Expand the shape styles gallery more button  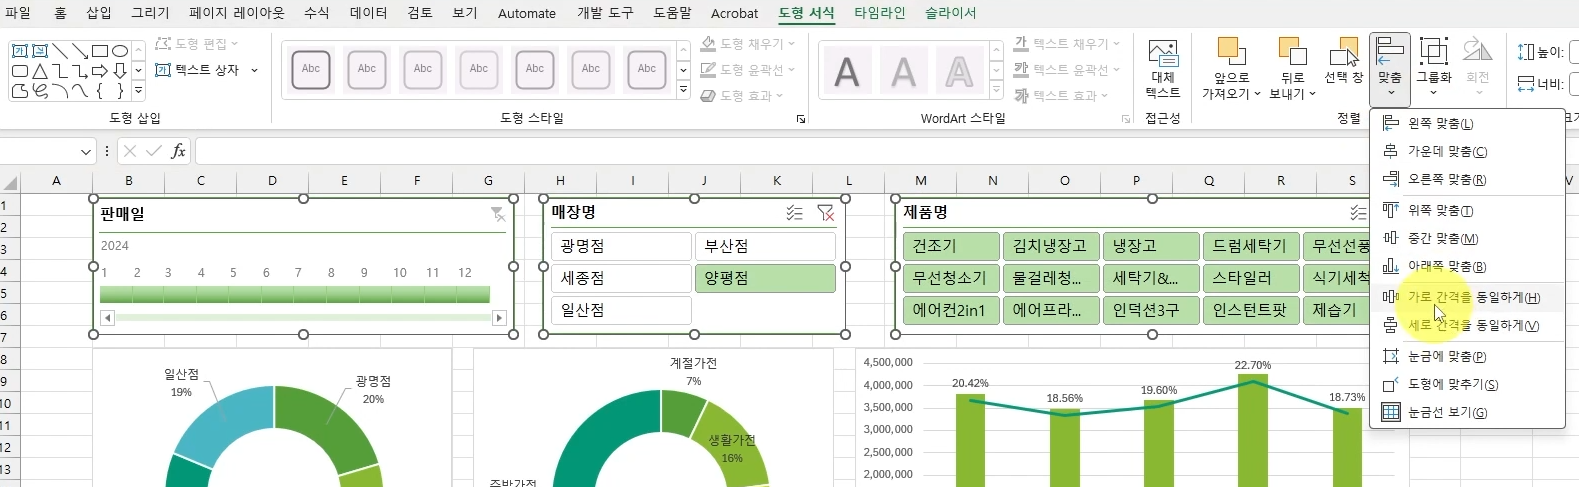click(x=683, y=90)
